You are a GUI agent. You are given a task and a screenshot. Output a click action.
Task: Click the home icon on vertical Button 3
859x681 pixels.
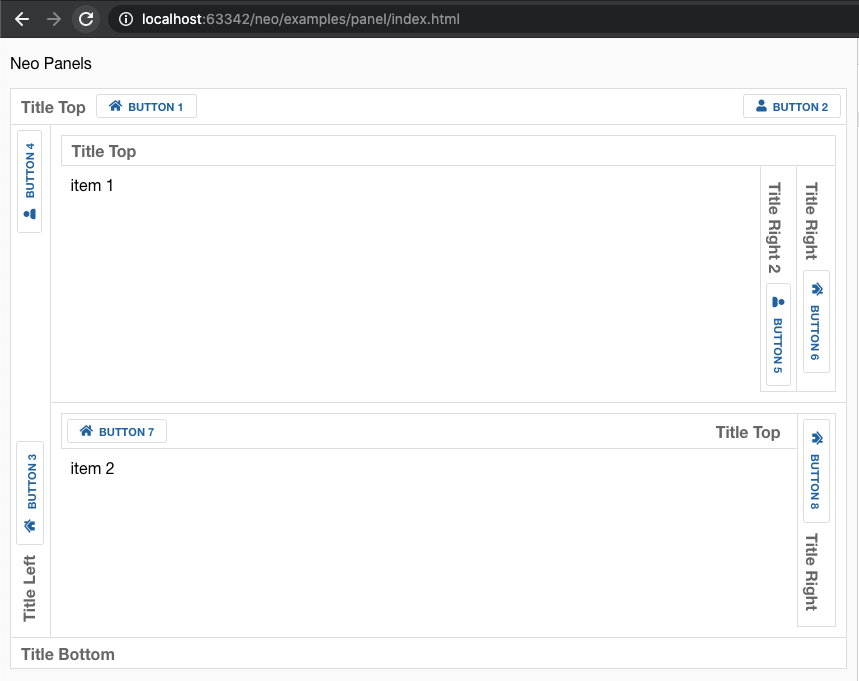[x=30, y=526]
